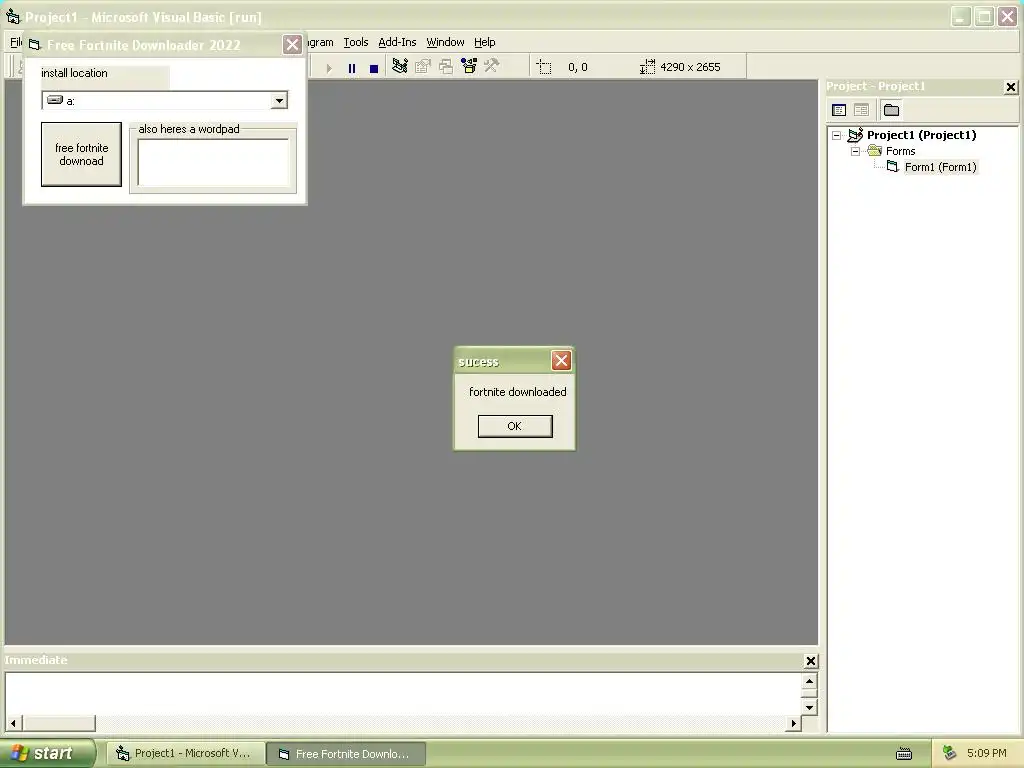Click the Form Layout Window toolbar icon

pos(446,66)
